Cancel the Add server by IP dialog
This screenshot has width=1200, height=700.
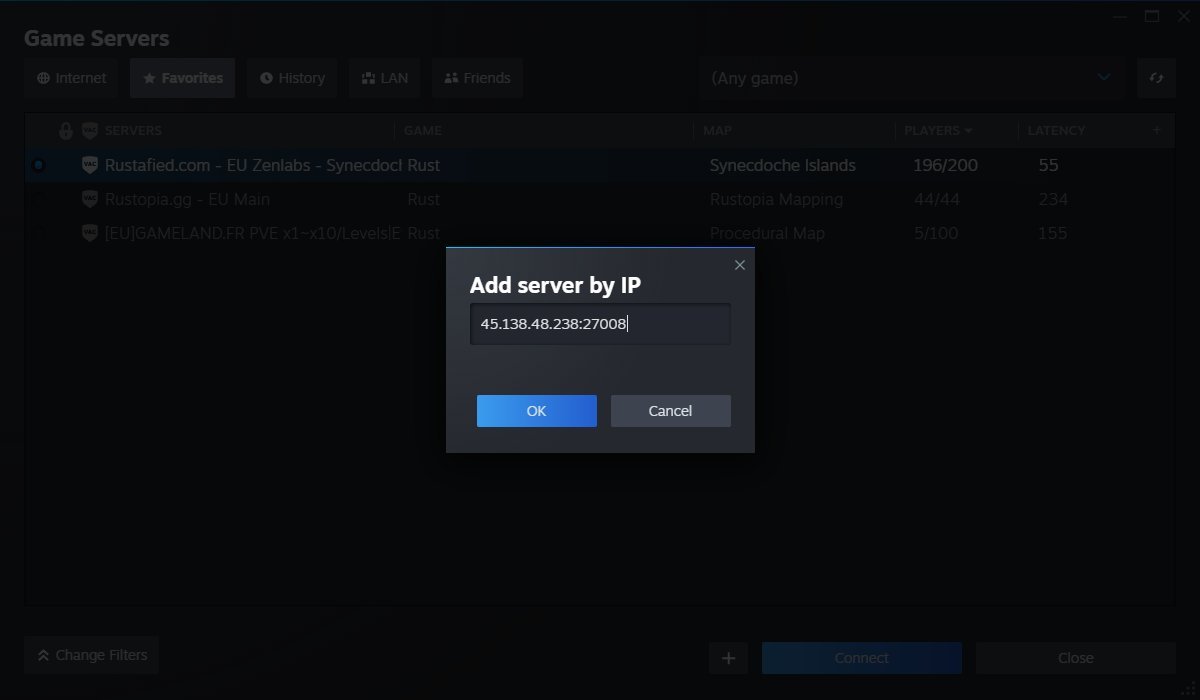670,411
